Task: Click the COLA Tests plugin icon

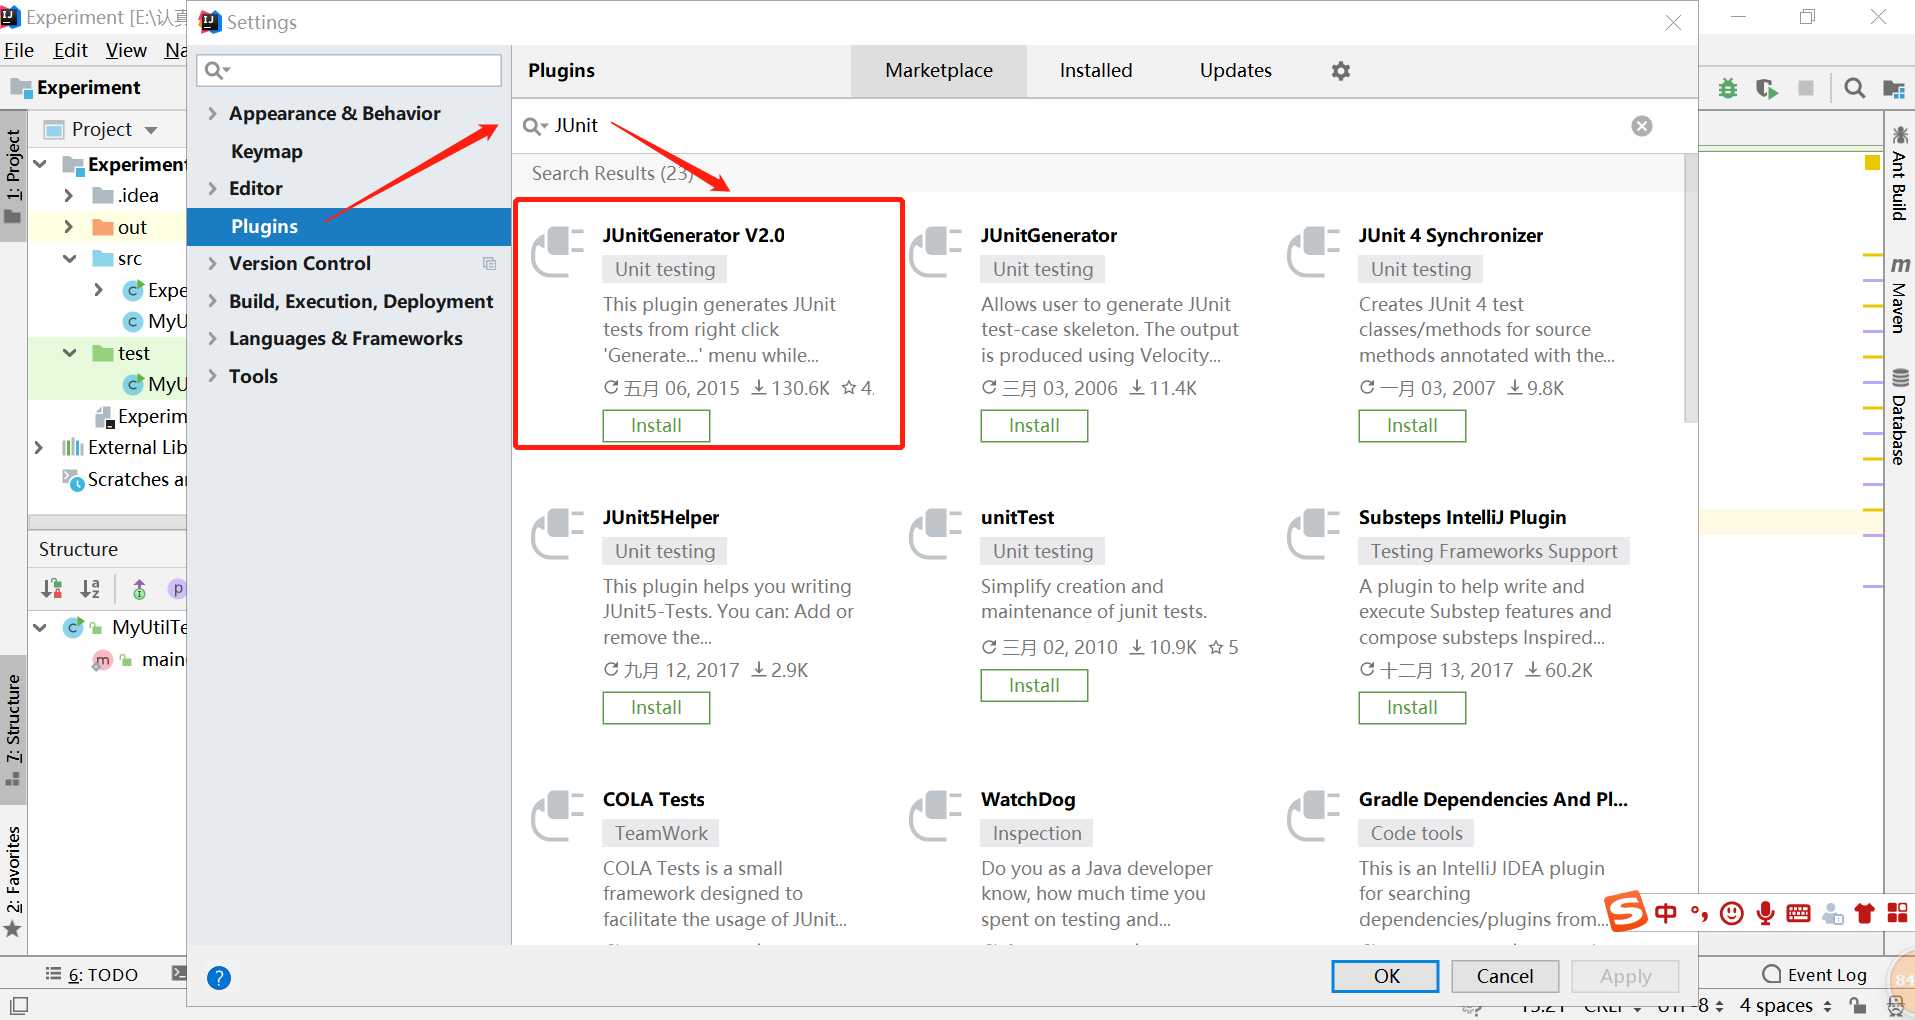Action: (558, 816)
